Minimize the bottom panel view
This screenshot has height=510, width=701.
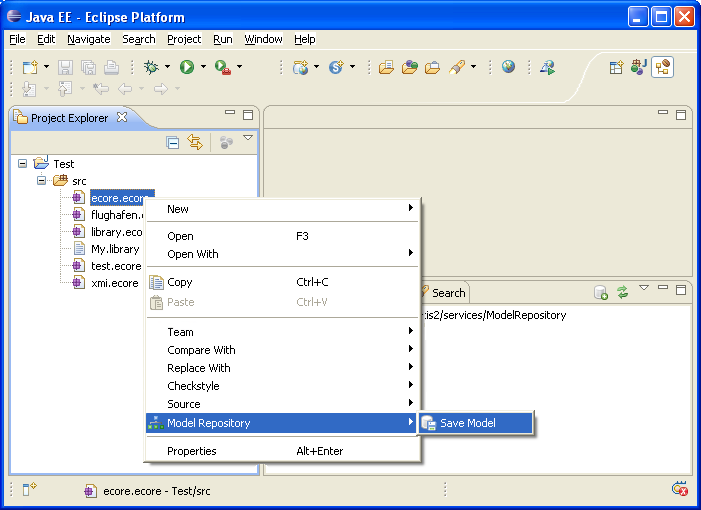pos(663,287)
